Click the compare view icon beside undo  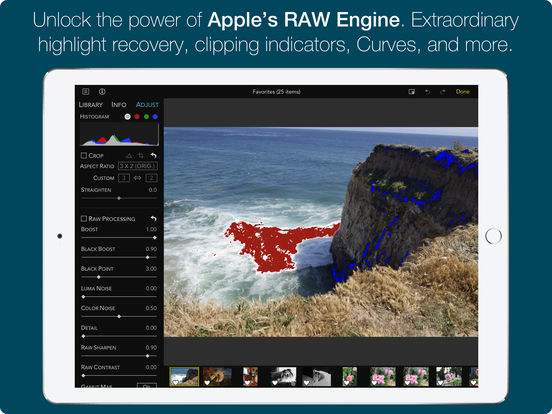pyautogui.click(x=411, y=92)
